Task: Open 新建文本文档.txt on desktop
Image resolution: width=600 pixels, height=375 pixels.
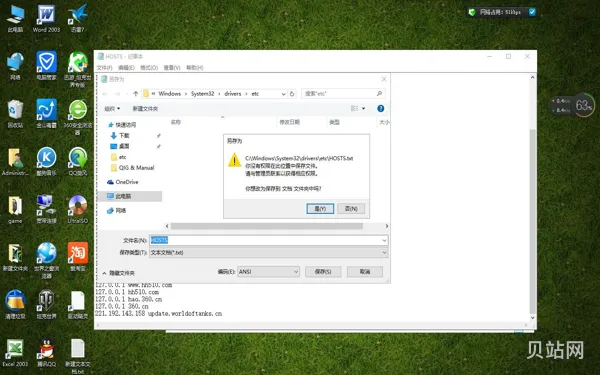Action: 78,356
